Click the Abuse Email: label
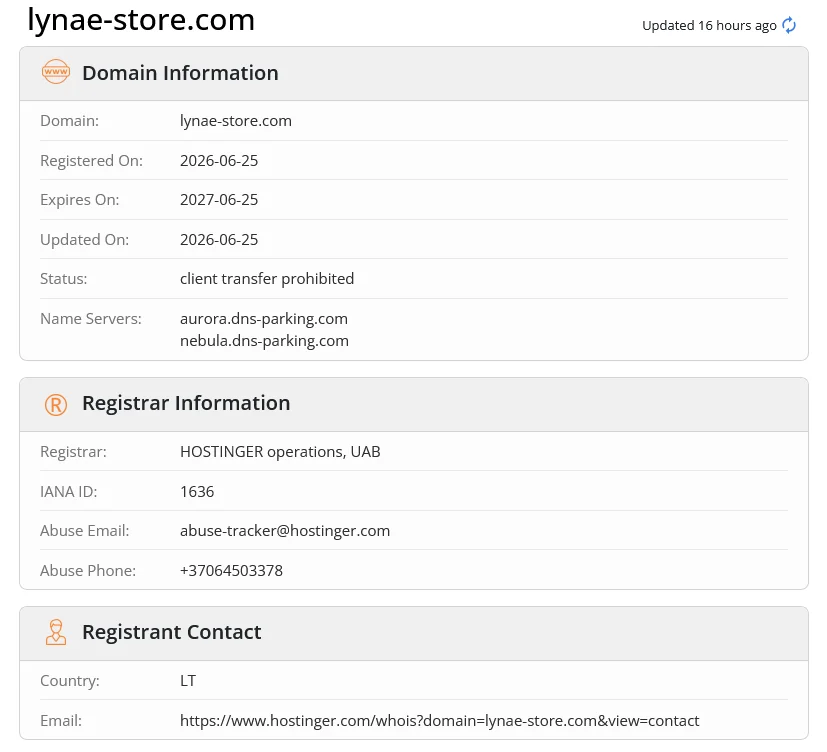827x752 pixels. 84,531
